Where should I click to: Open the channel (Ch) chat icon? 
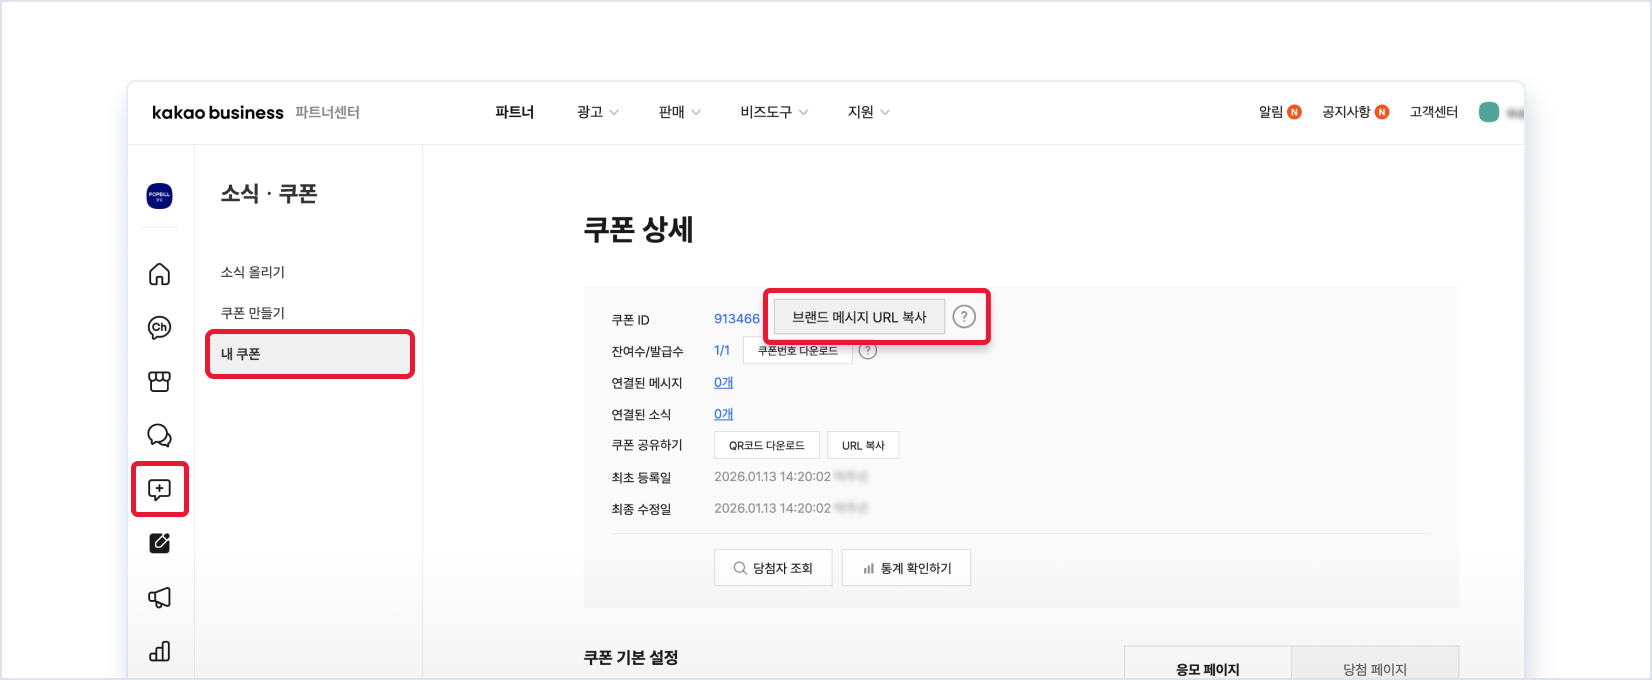tap(159, 328)
